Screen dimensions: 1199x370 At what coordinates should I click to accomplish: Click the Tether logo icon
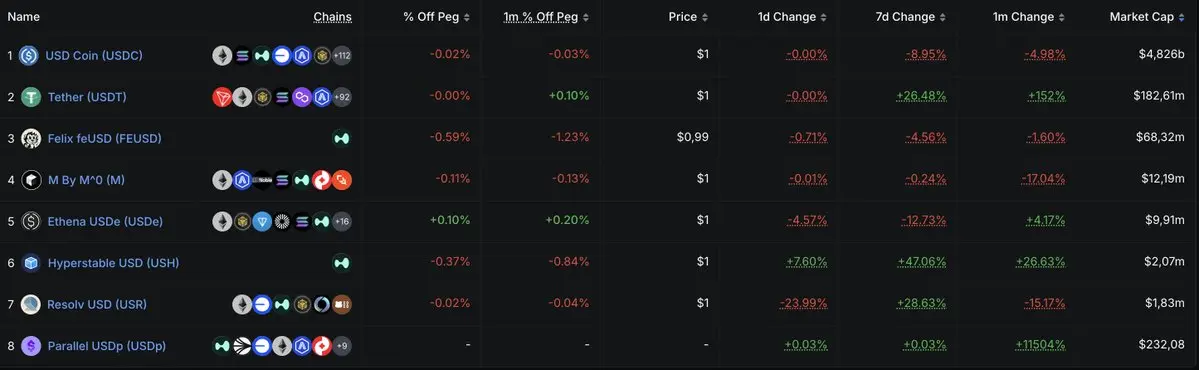point(31,97)
